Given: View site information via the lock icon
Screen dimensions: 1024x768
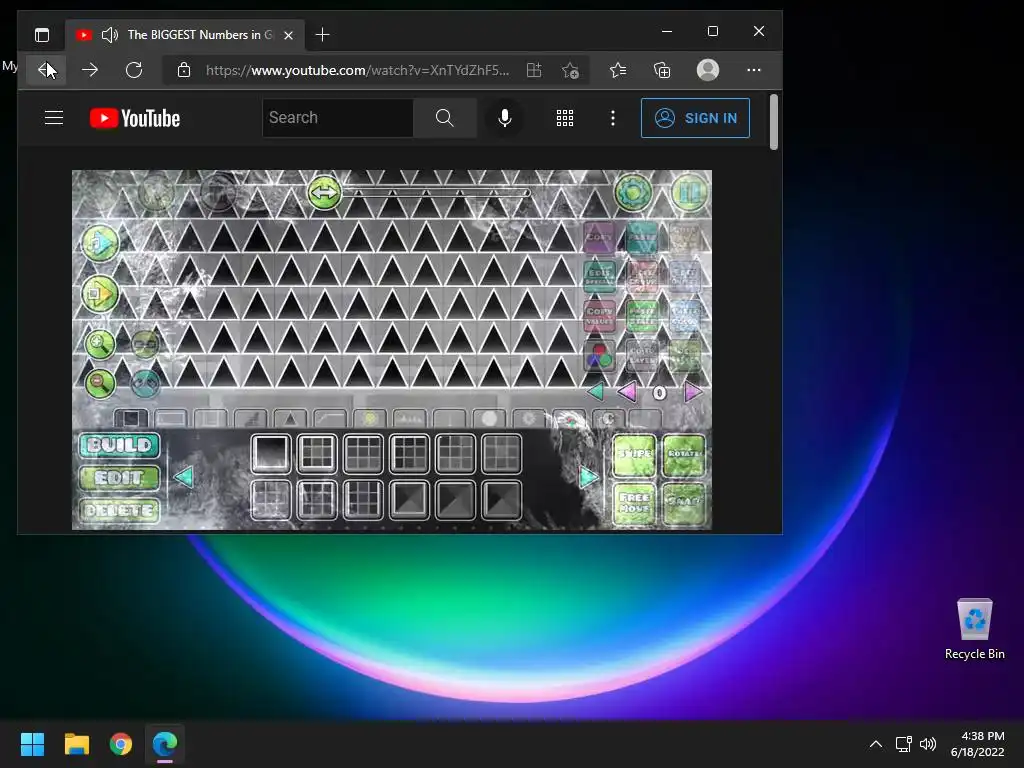Looking at the screenshot, I should point(184,70).
